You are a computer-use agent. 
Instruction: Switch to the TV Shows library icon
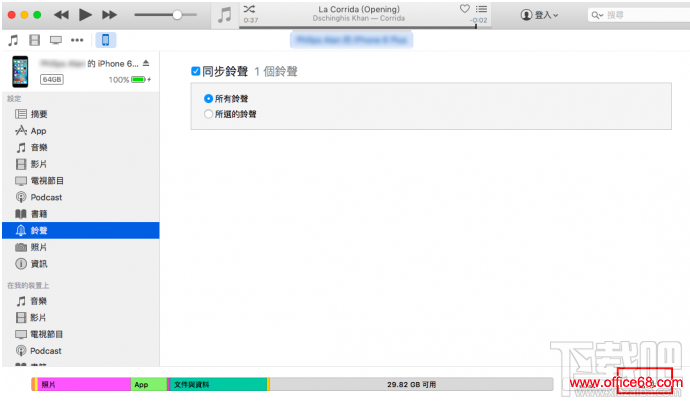(56, 40)
